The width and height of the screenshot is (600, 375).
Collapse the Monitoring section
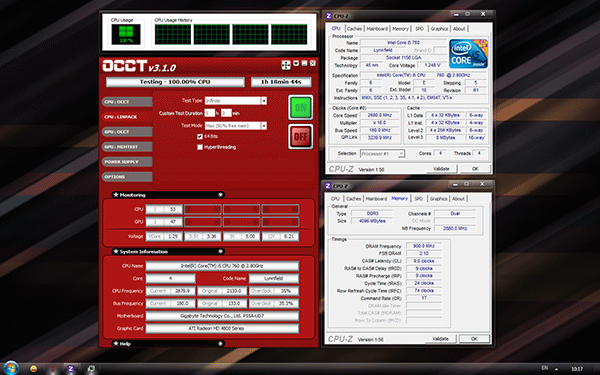tap(220, 195)
